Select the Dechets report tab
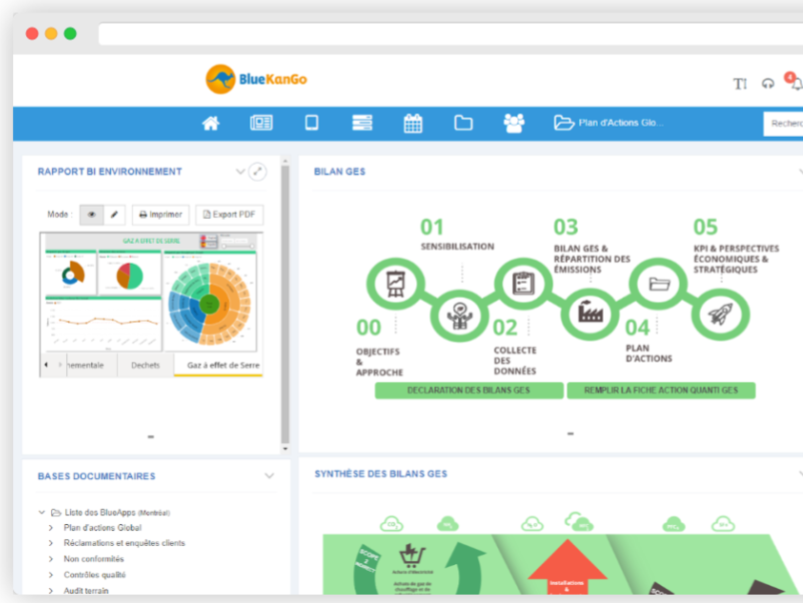This screenshot has width=803, height=603. (145, 365)
